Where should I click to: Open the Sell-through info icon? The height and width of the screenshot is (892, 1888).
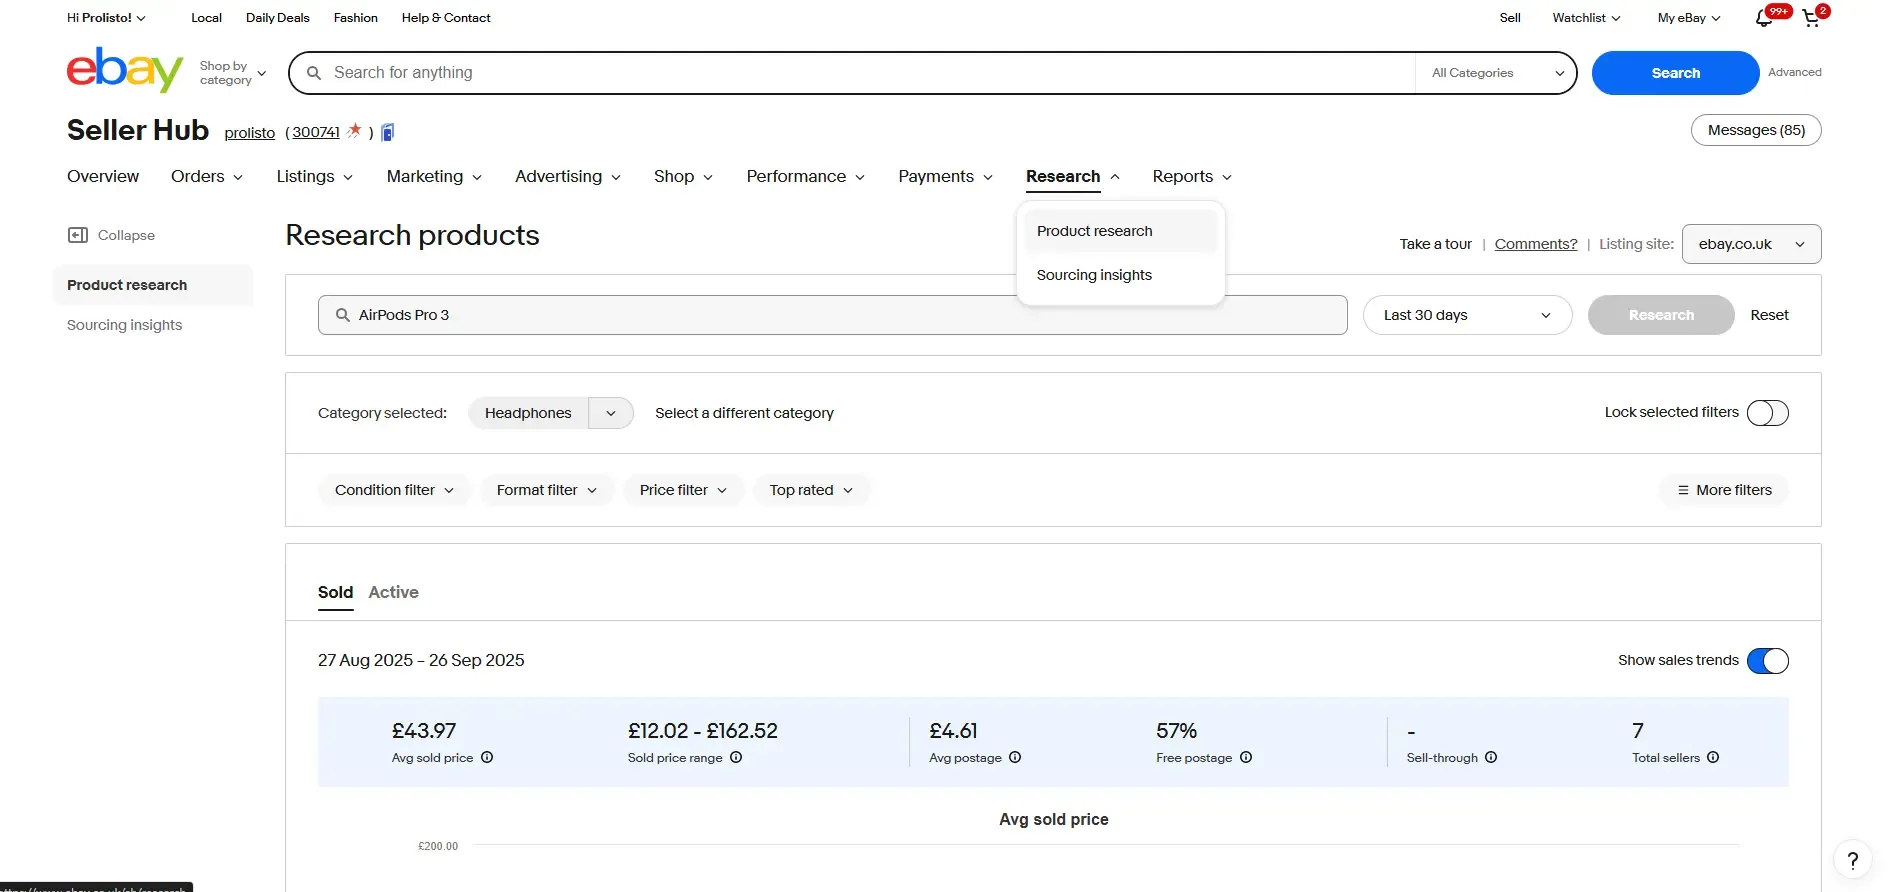click(1491, 757)
